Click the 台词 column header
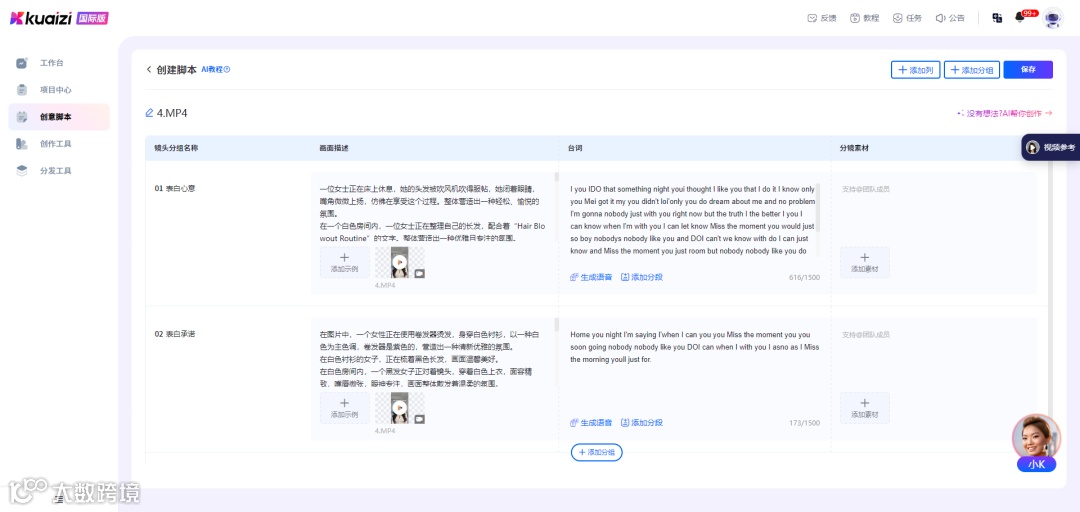The width and height of the screenshot is (1080, 512). 574,148
